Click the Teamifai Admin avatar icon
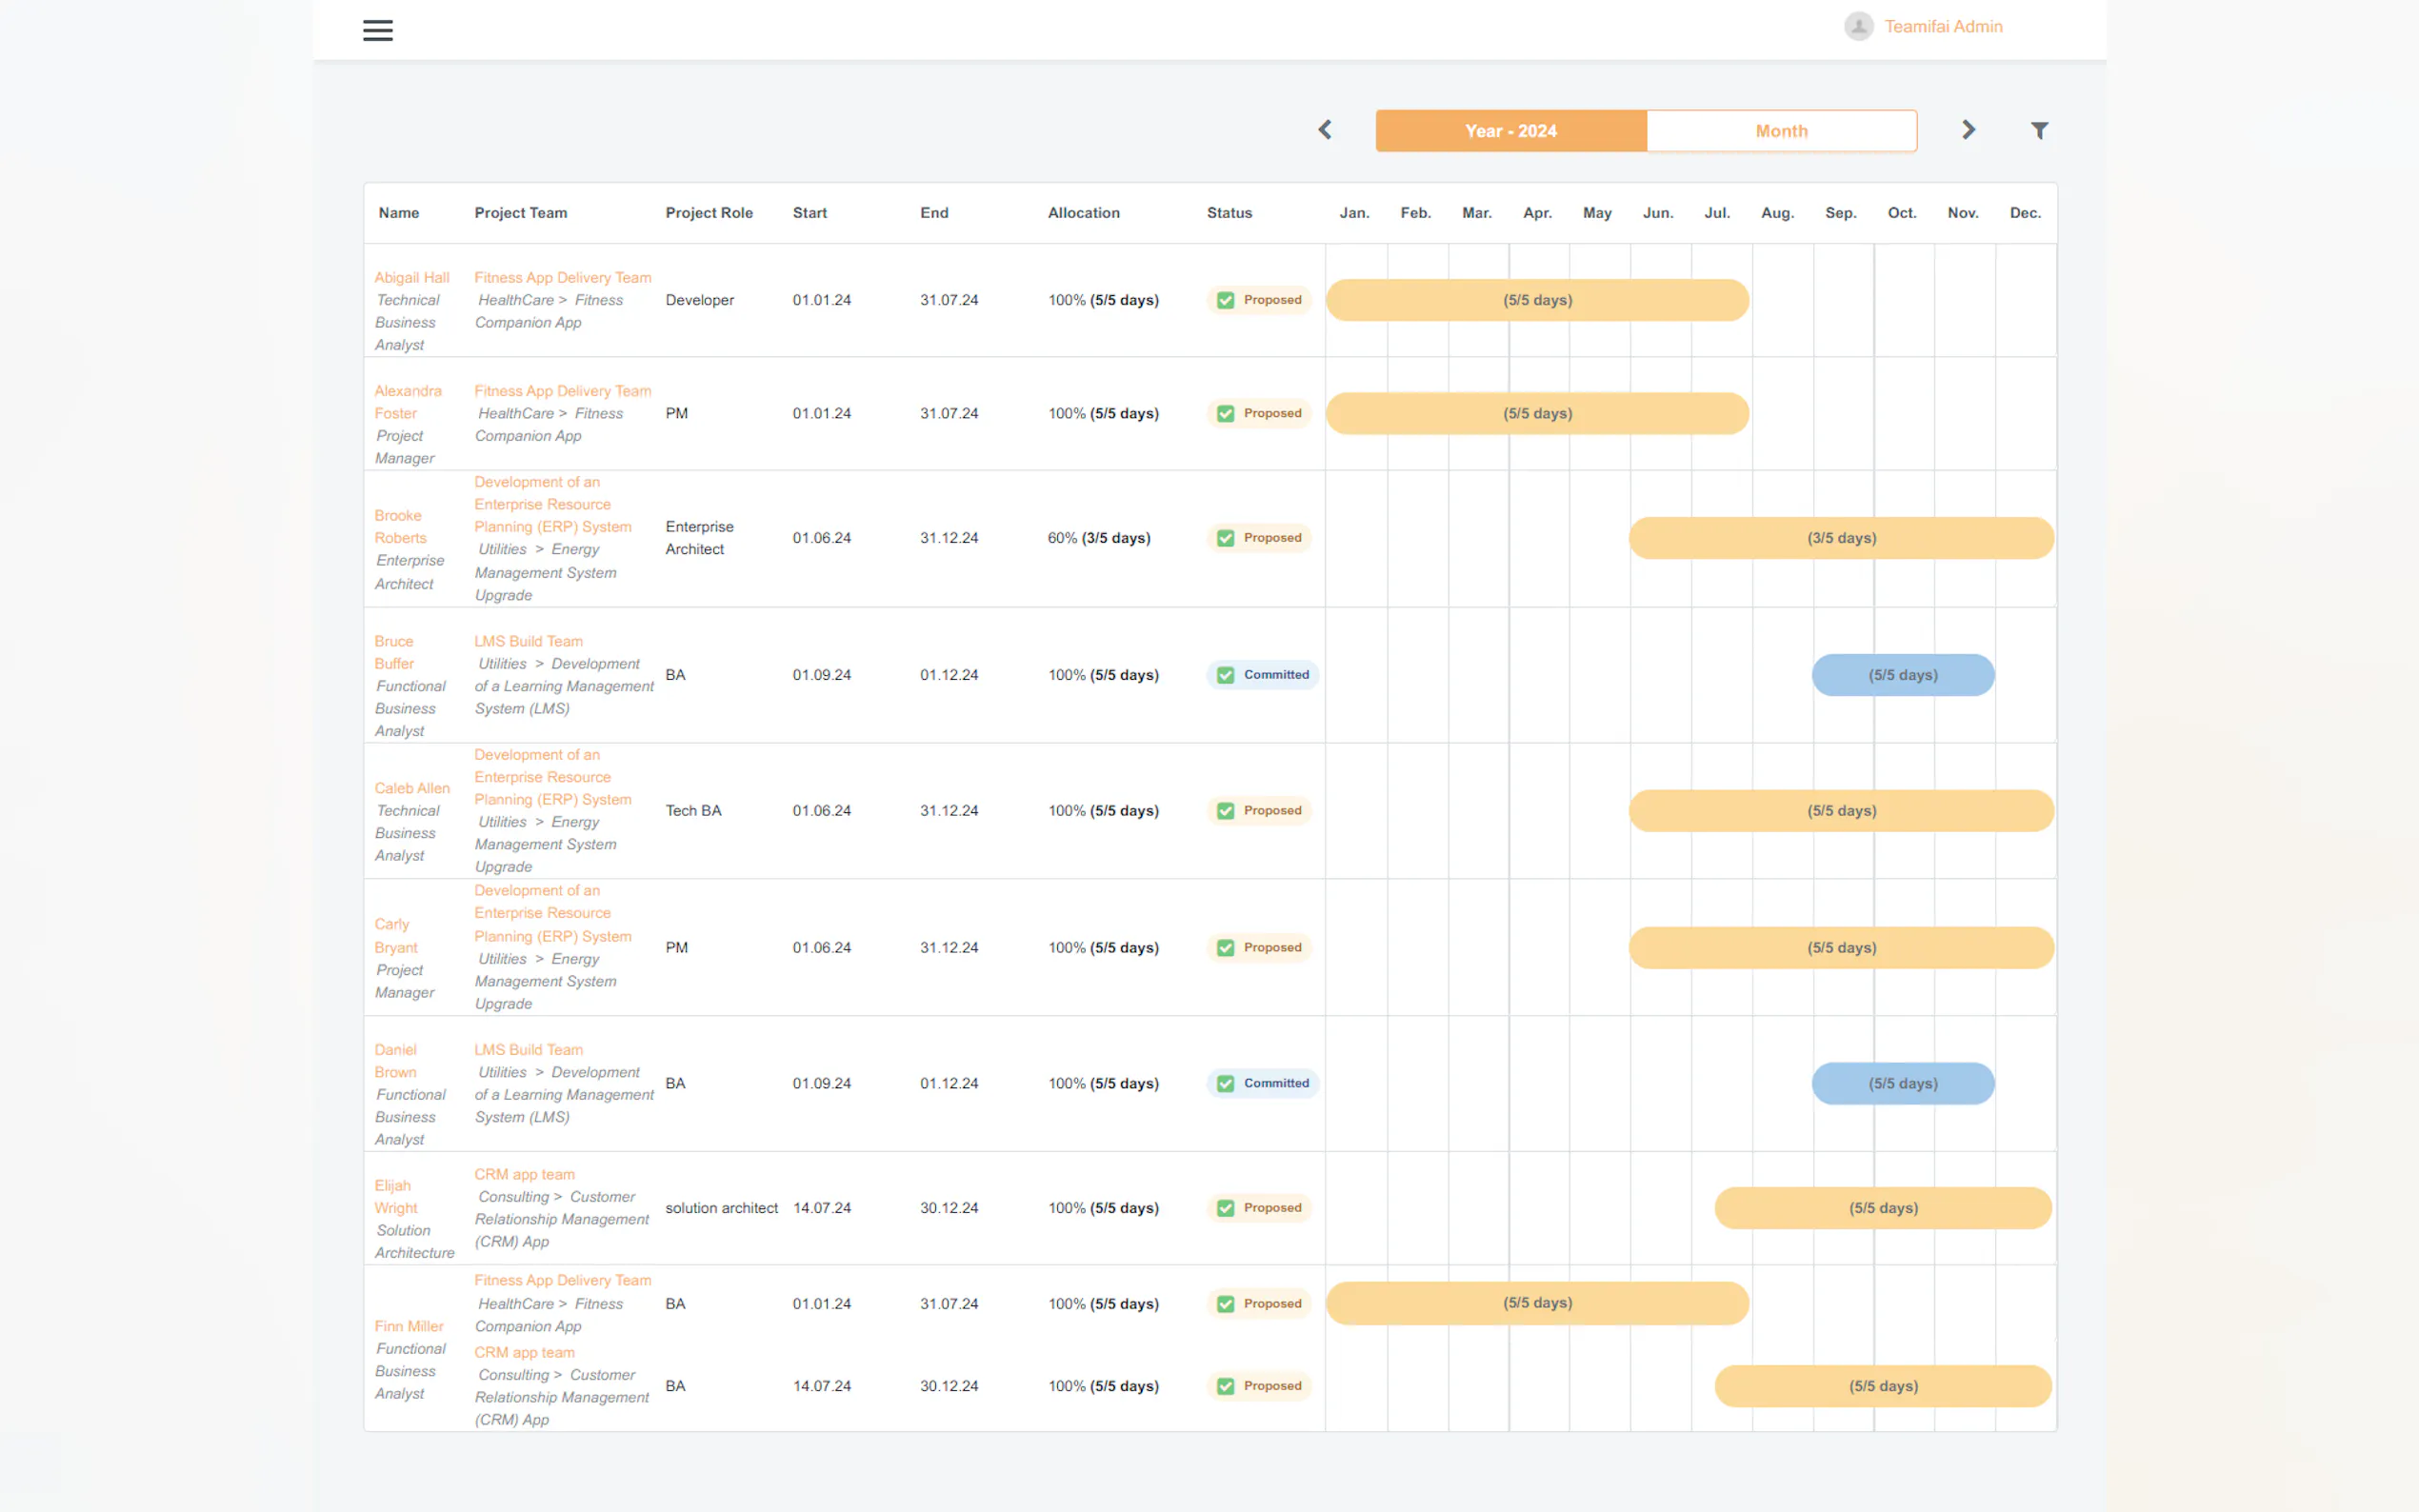The image size is (2419, 1512). 1858,26
